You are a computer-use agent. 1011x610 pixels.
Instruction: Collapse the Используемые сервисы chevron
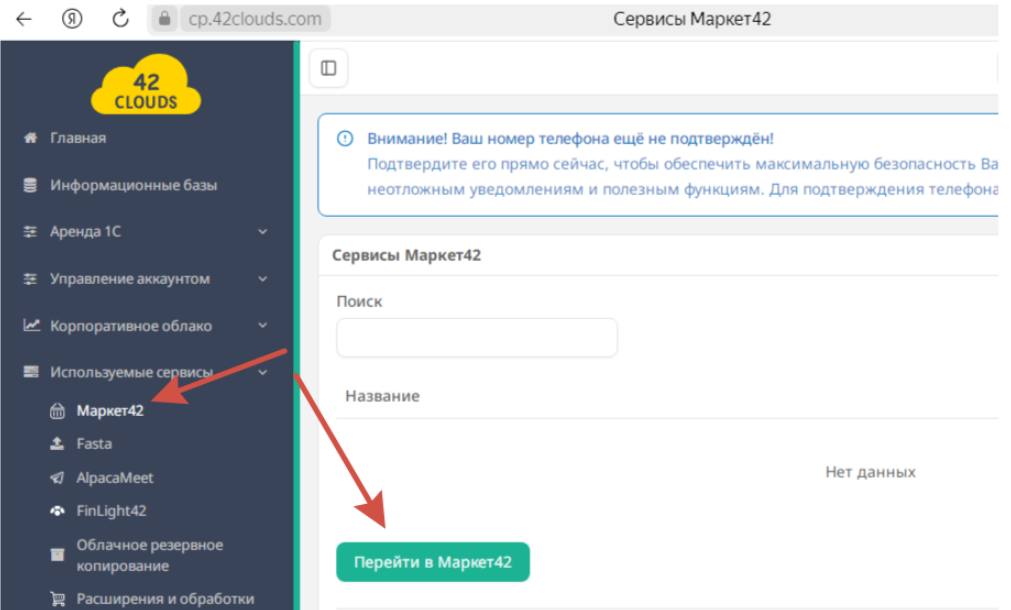tap(262, 372)
